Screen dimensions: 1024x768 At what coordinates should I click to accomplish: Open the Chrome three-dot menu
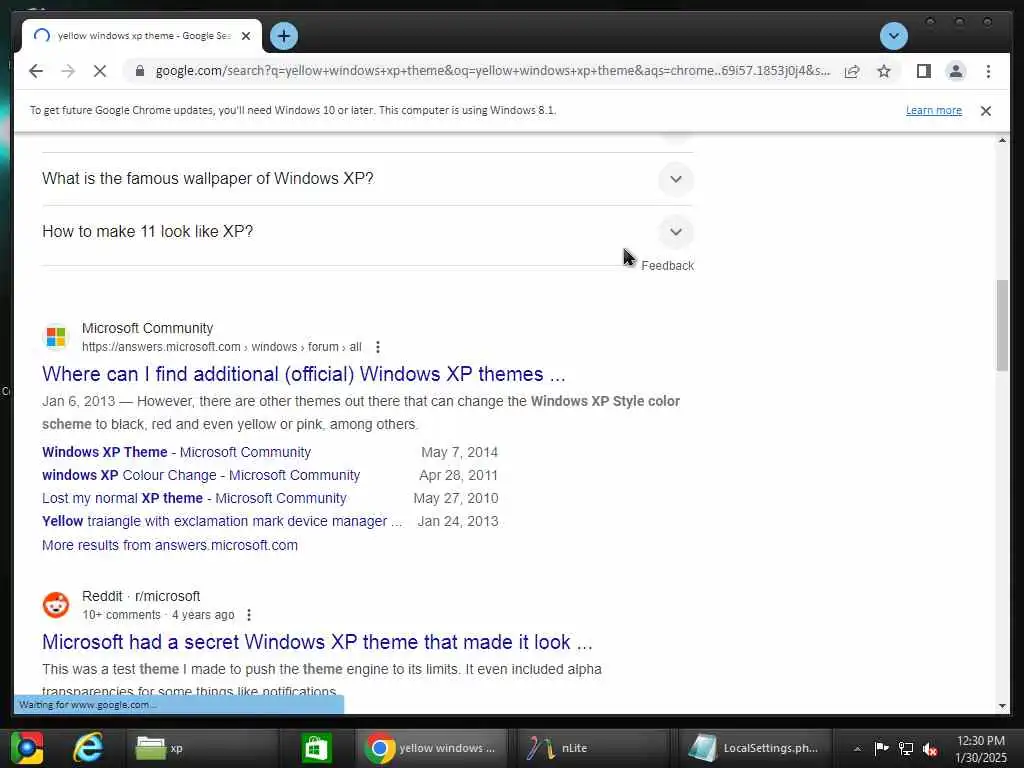click(988, 71)
